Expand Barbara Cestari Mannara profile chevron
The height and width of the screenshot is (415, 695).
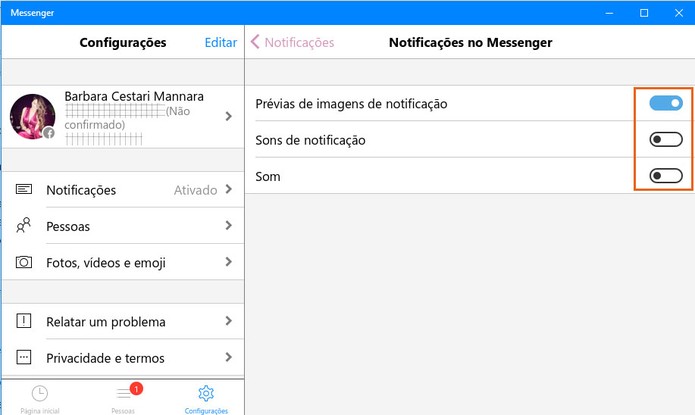229,116
